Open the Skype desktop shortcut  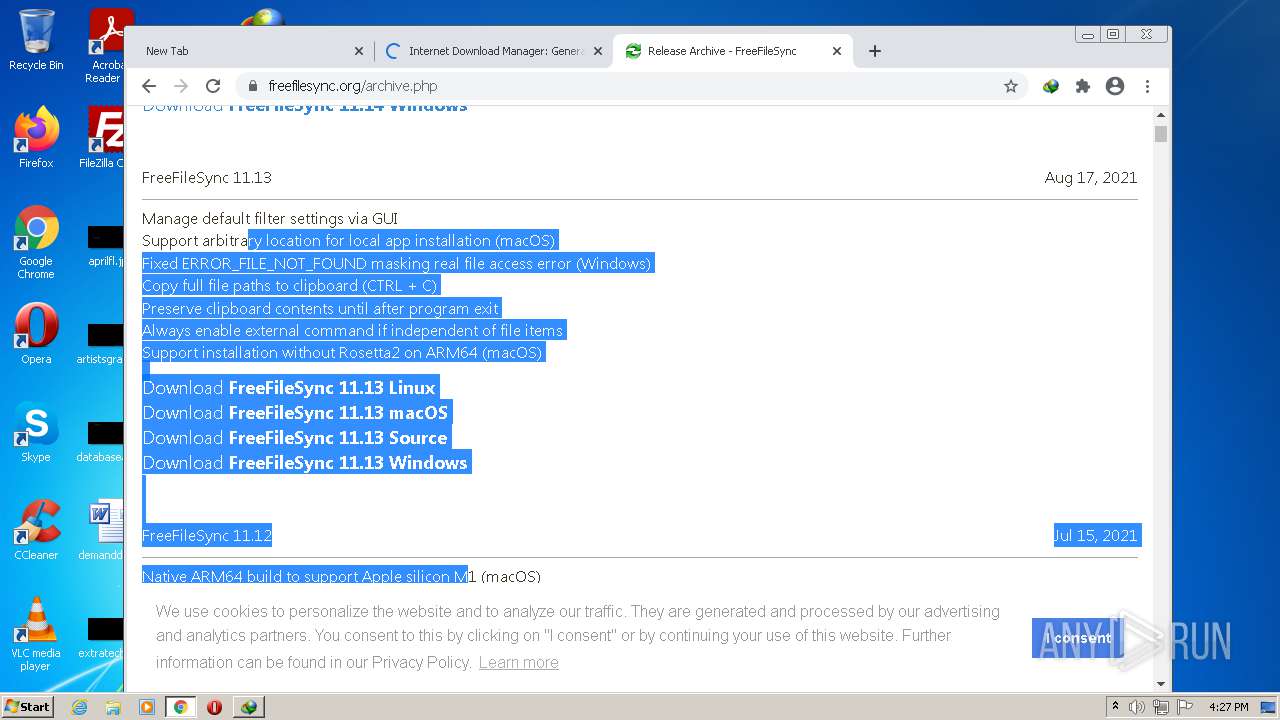(x=36, y=432)
